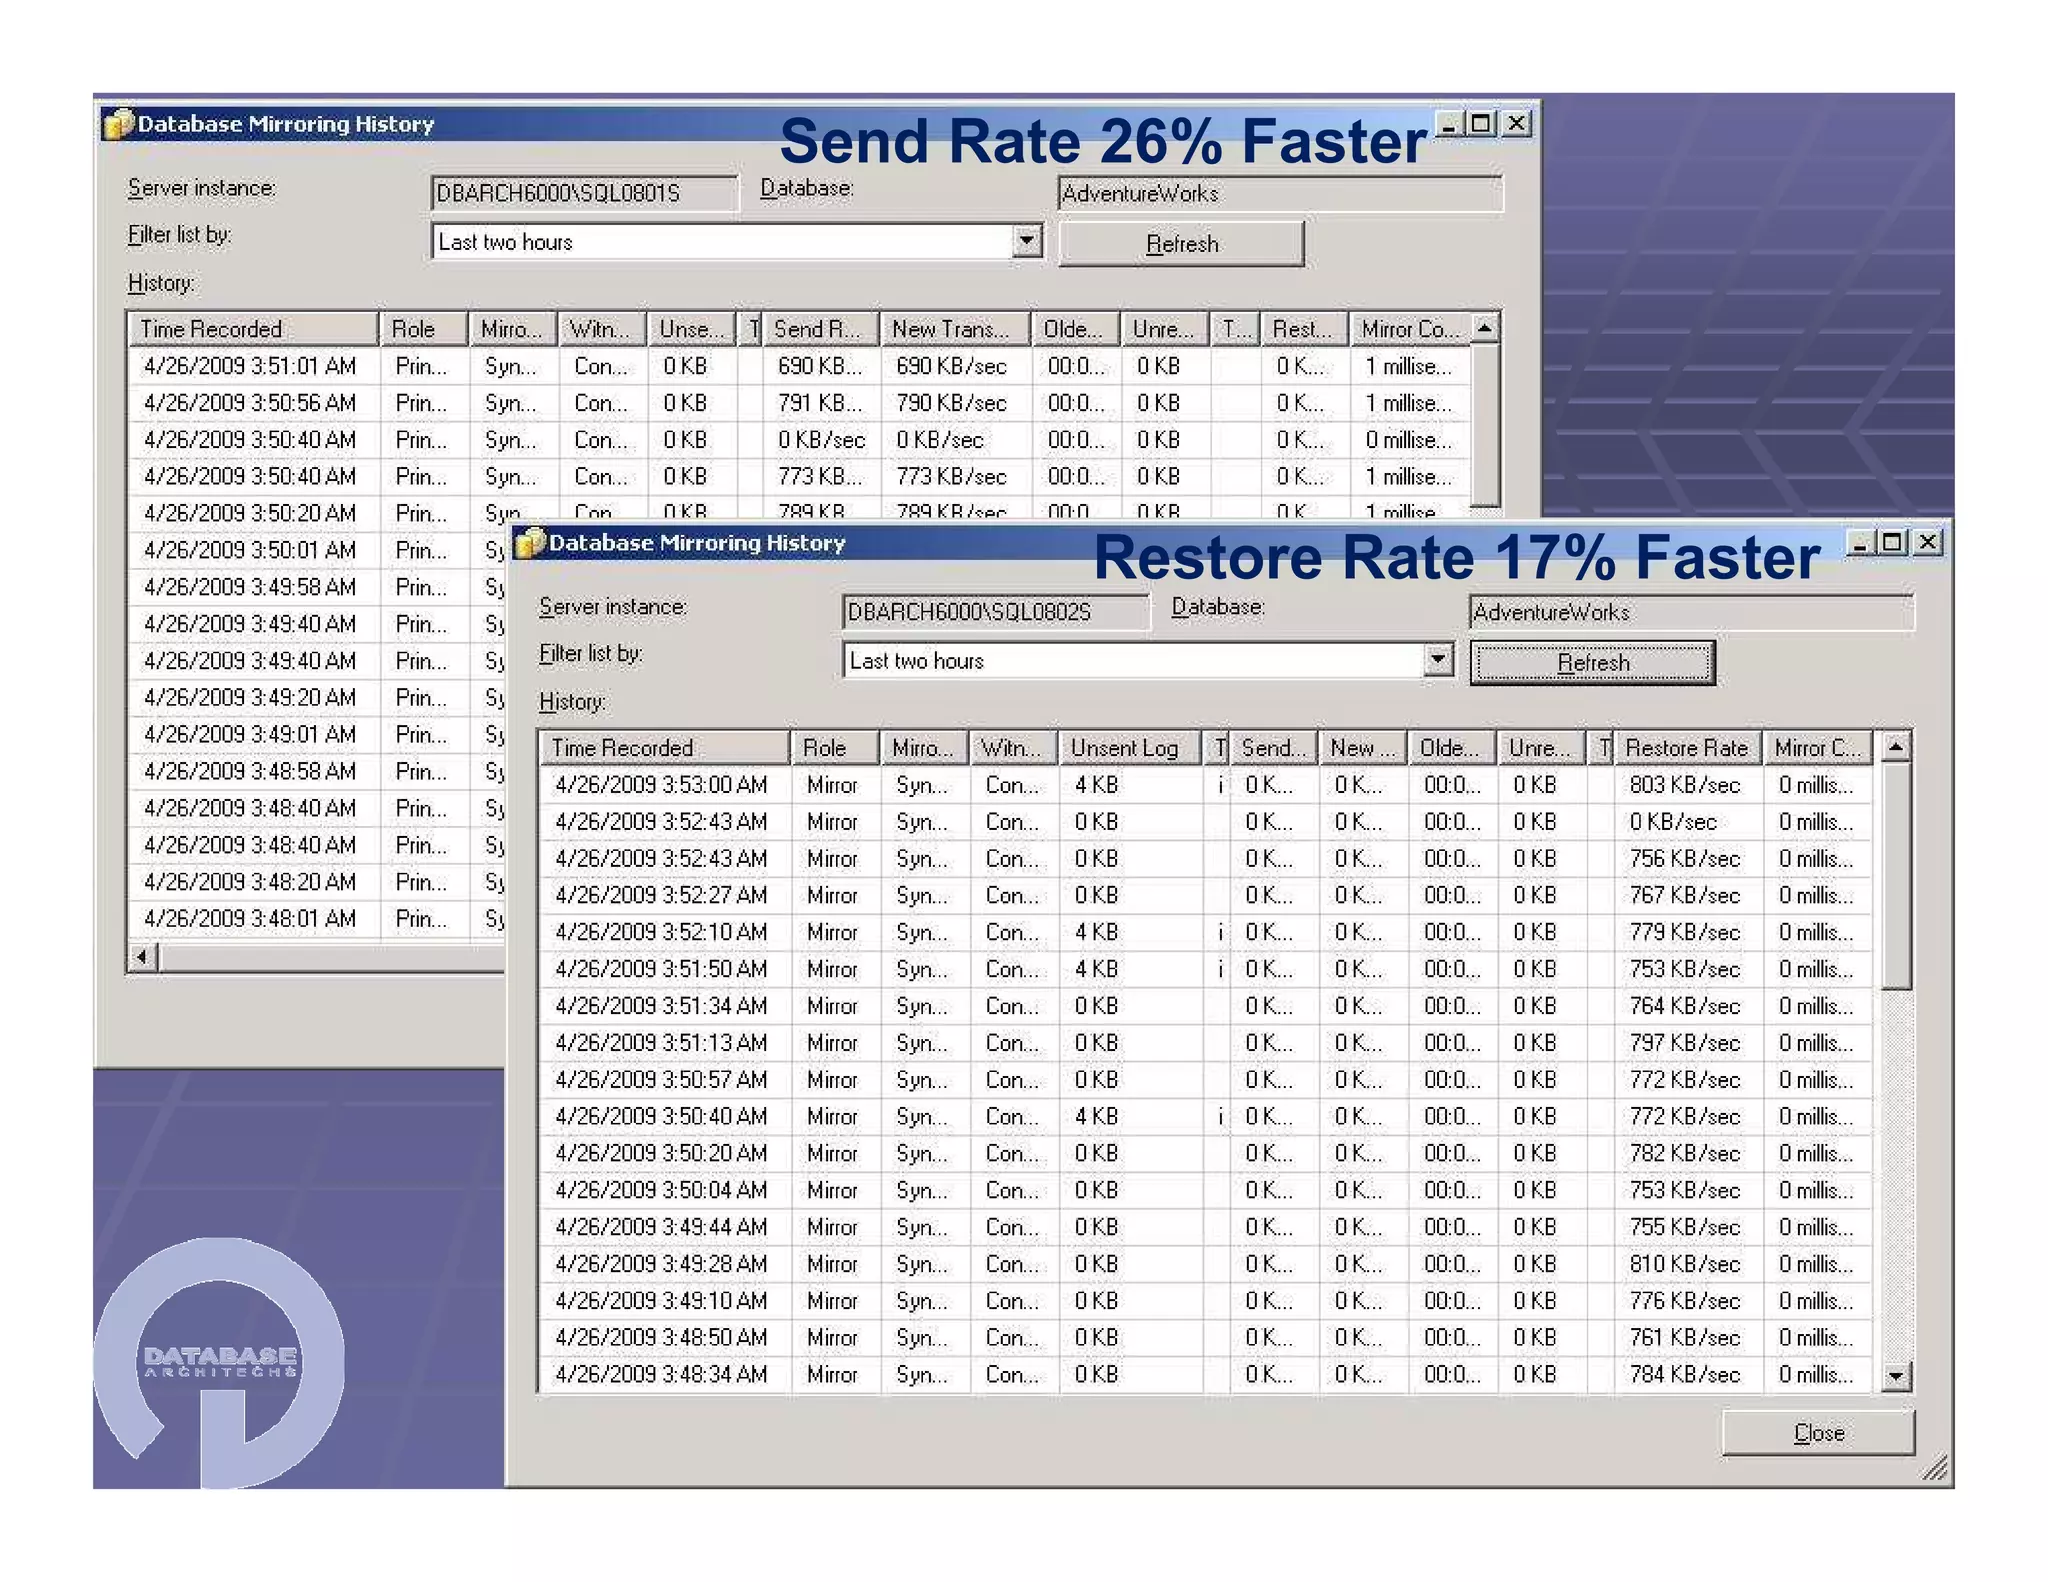Sort back window by Time Recorded header
The height and width of the screenshot is (1582, 2048).
click(x=253, y=329)
